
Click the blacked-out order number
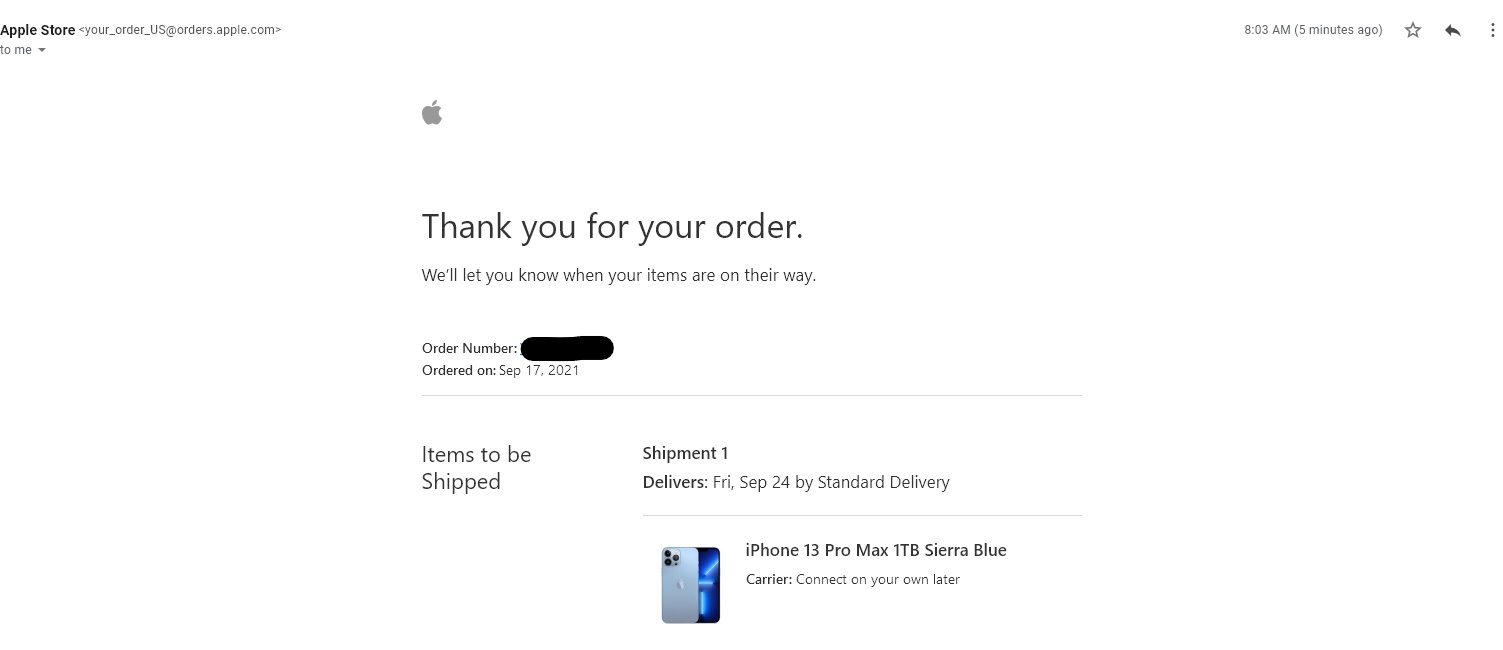(567, 348)
